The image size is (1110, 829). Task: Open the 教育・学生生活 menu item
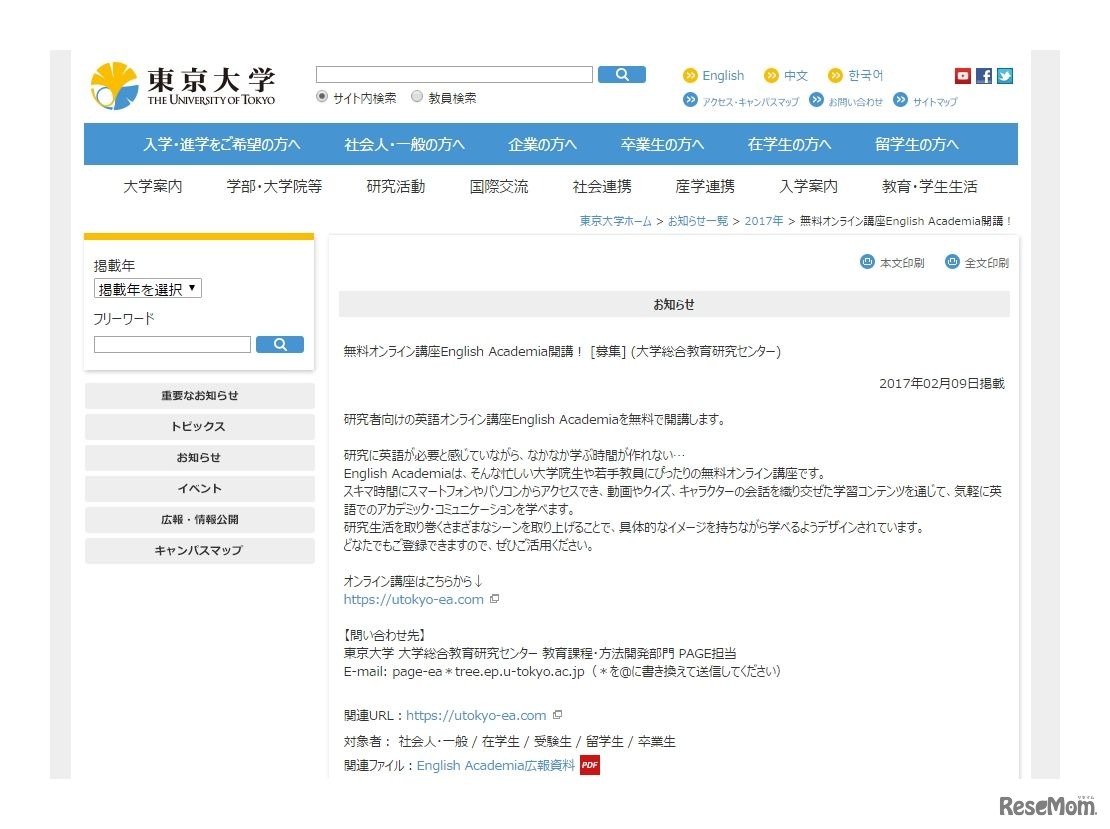(929, 186)
